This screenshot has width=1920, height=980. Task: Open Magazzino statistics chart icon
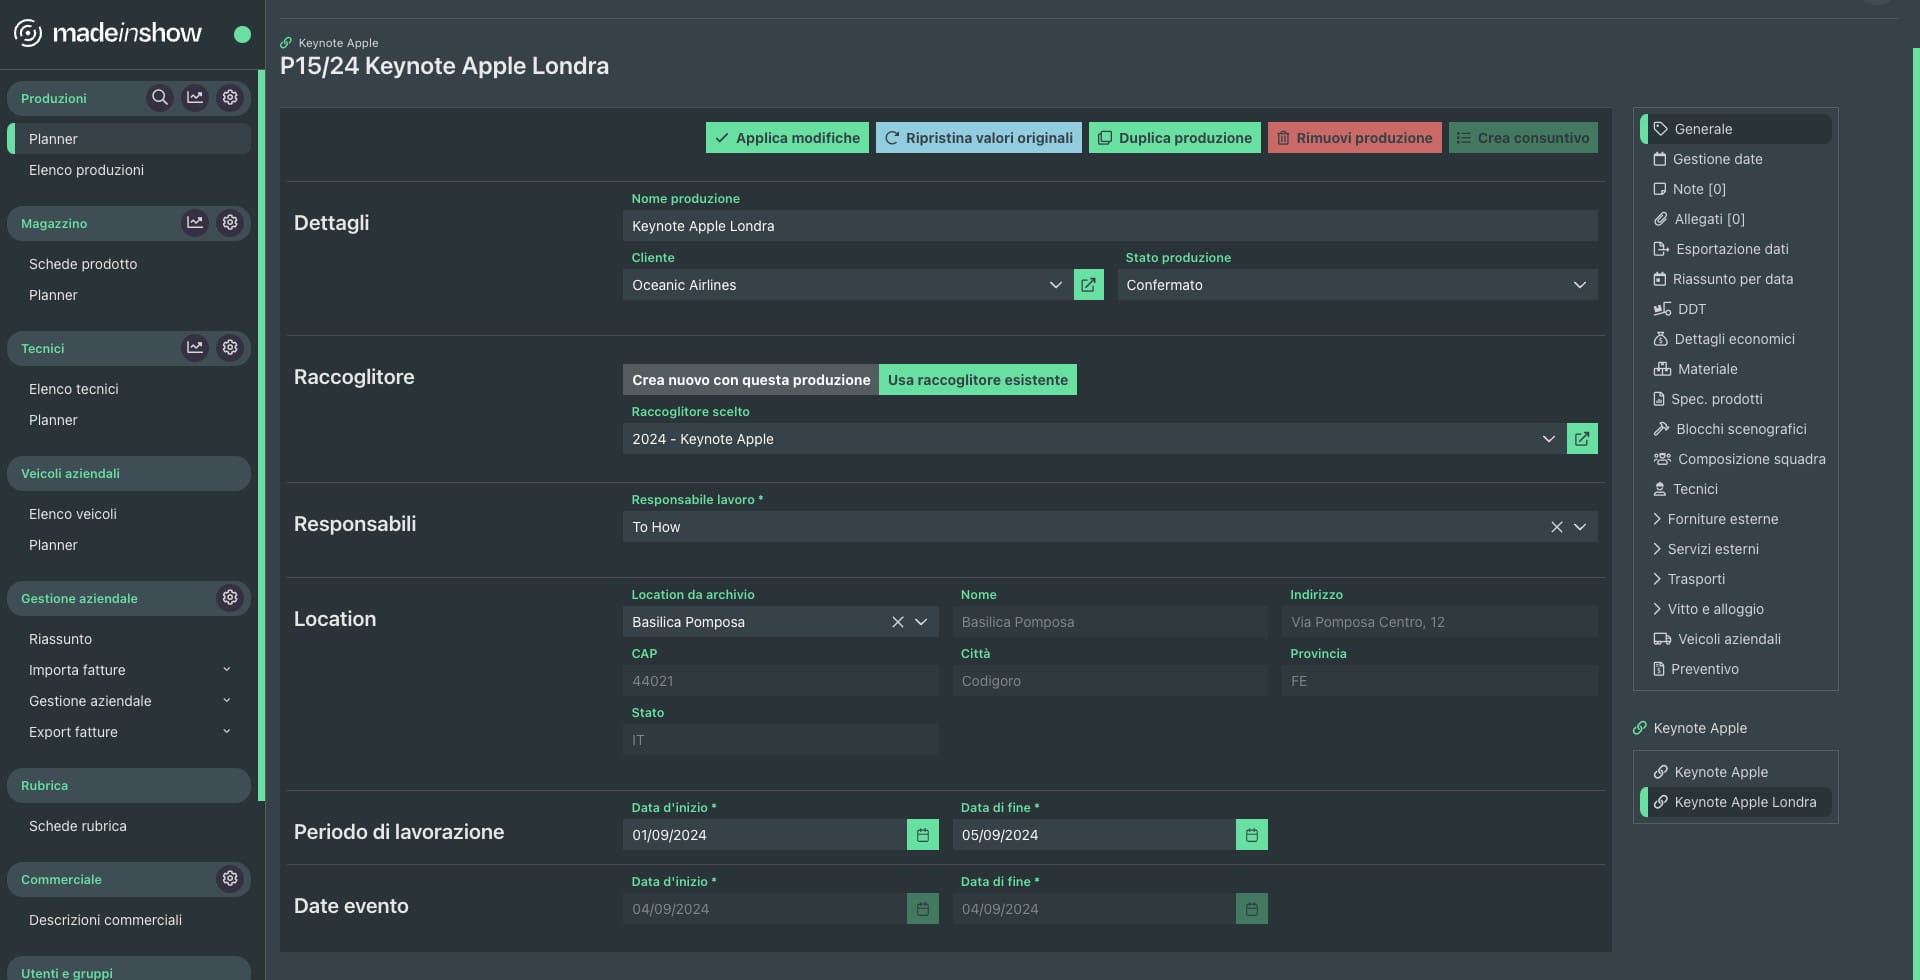click(x=195, y=223)
